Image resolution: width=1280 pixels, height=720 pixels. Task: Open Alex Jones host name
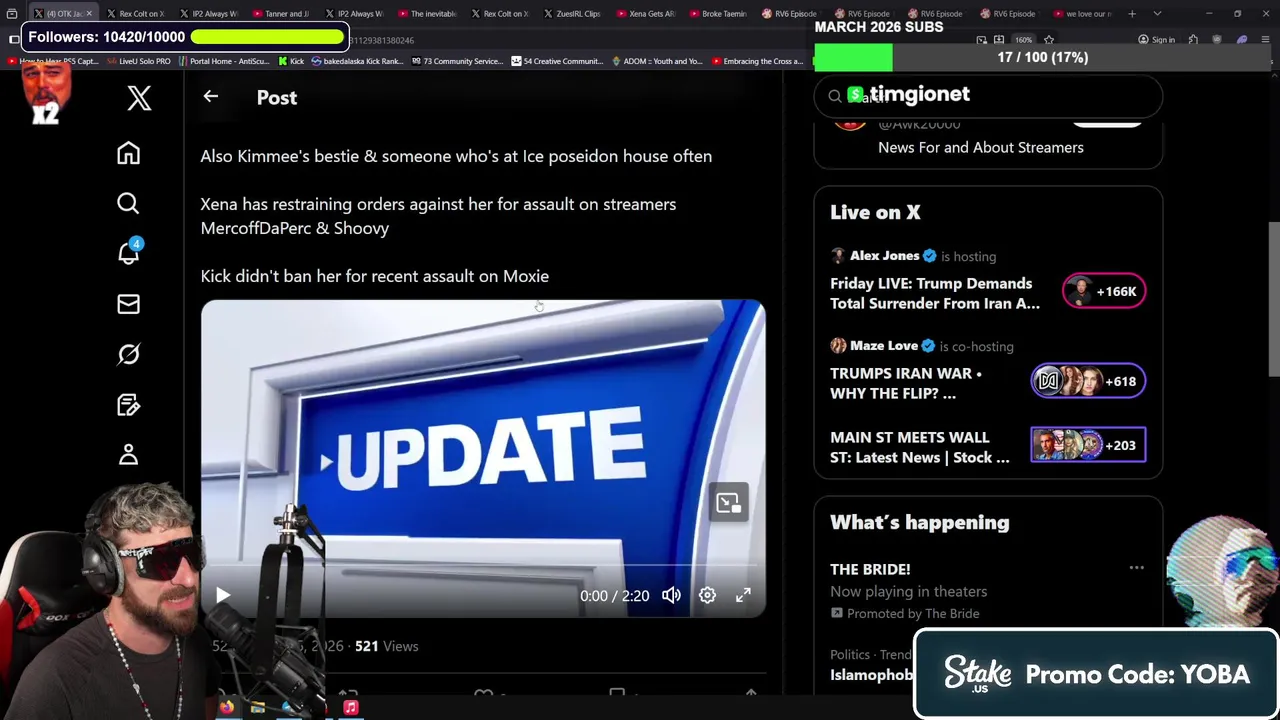[x=884, y=256]
